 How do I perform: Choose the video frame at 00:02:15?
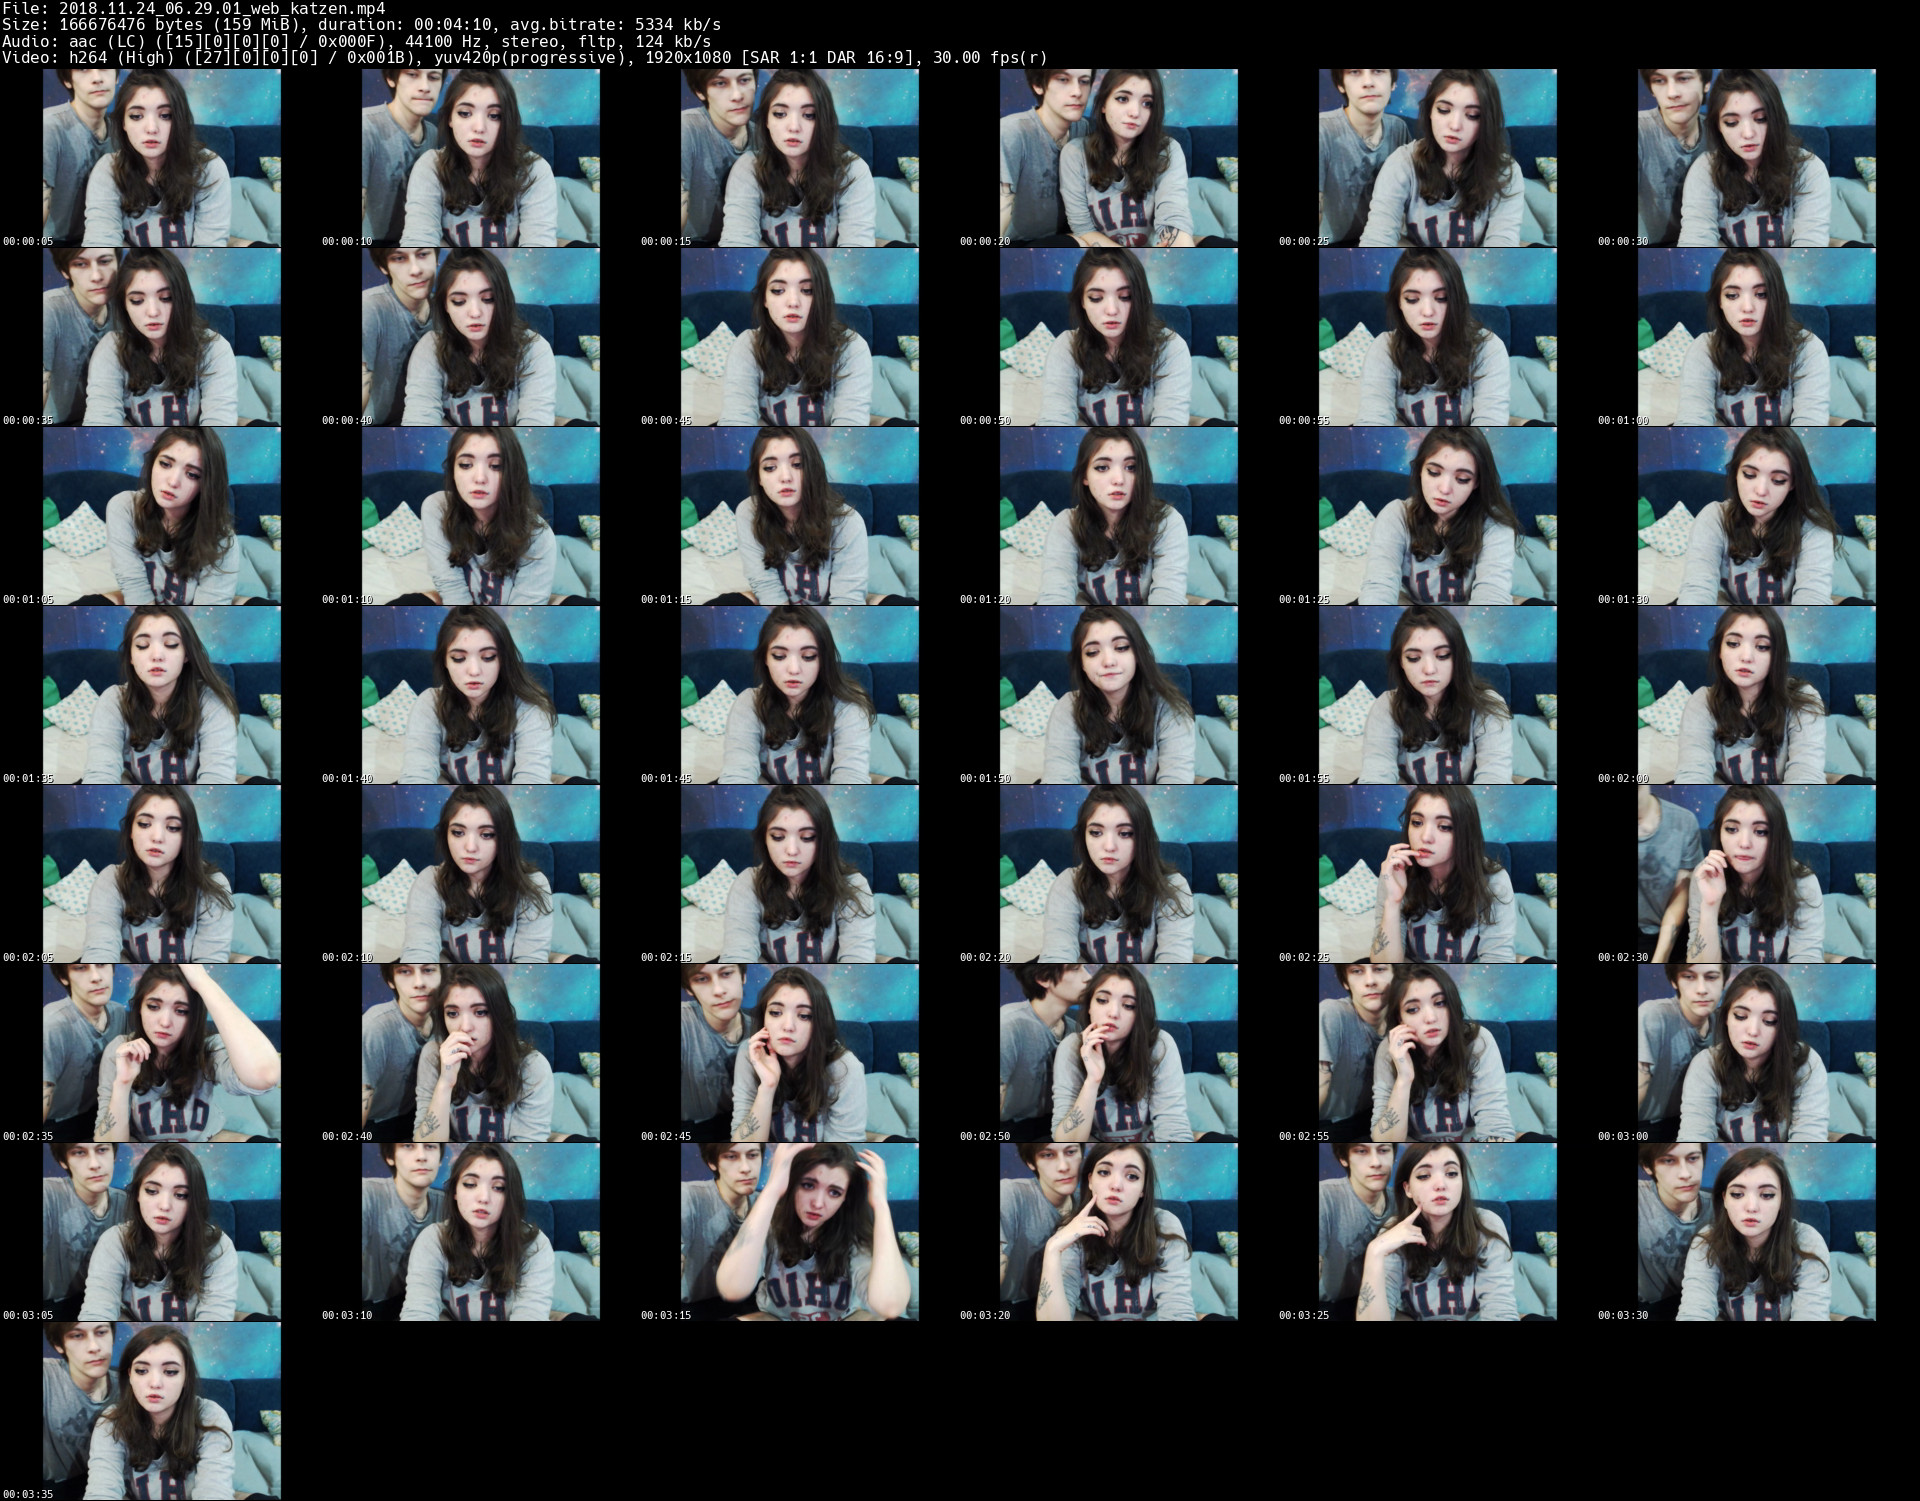(800, 874)
